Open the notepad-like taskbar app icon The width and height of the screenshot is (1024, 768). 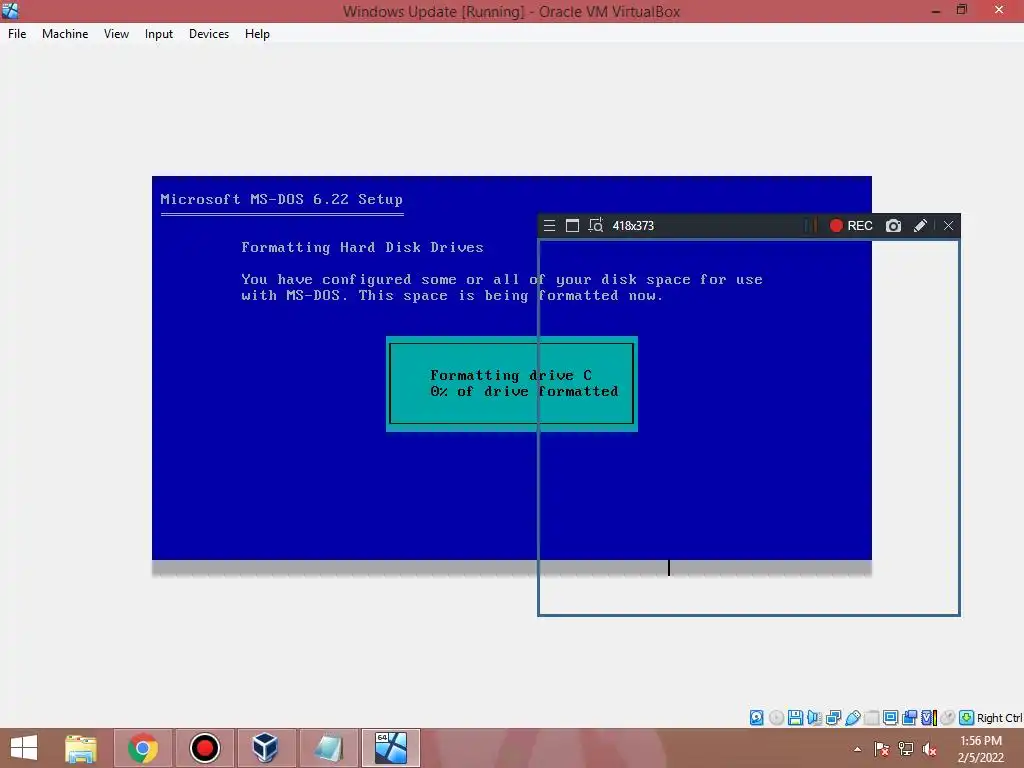tap(328, 748)
